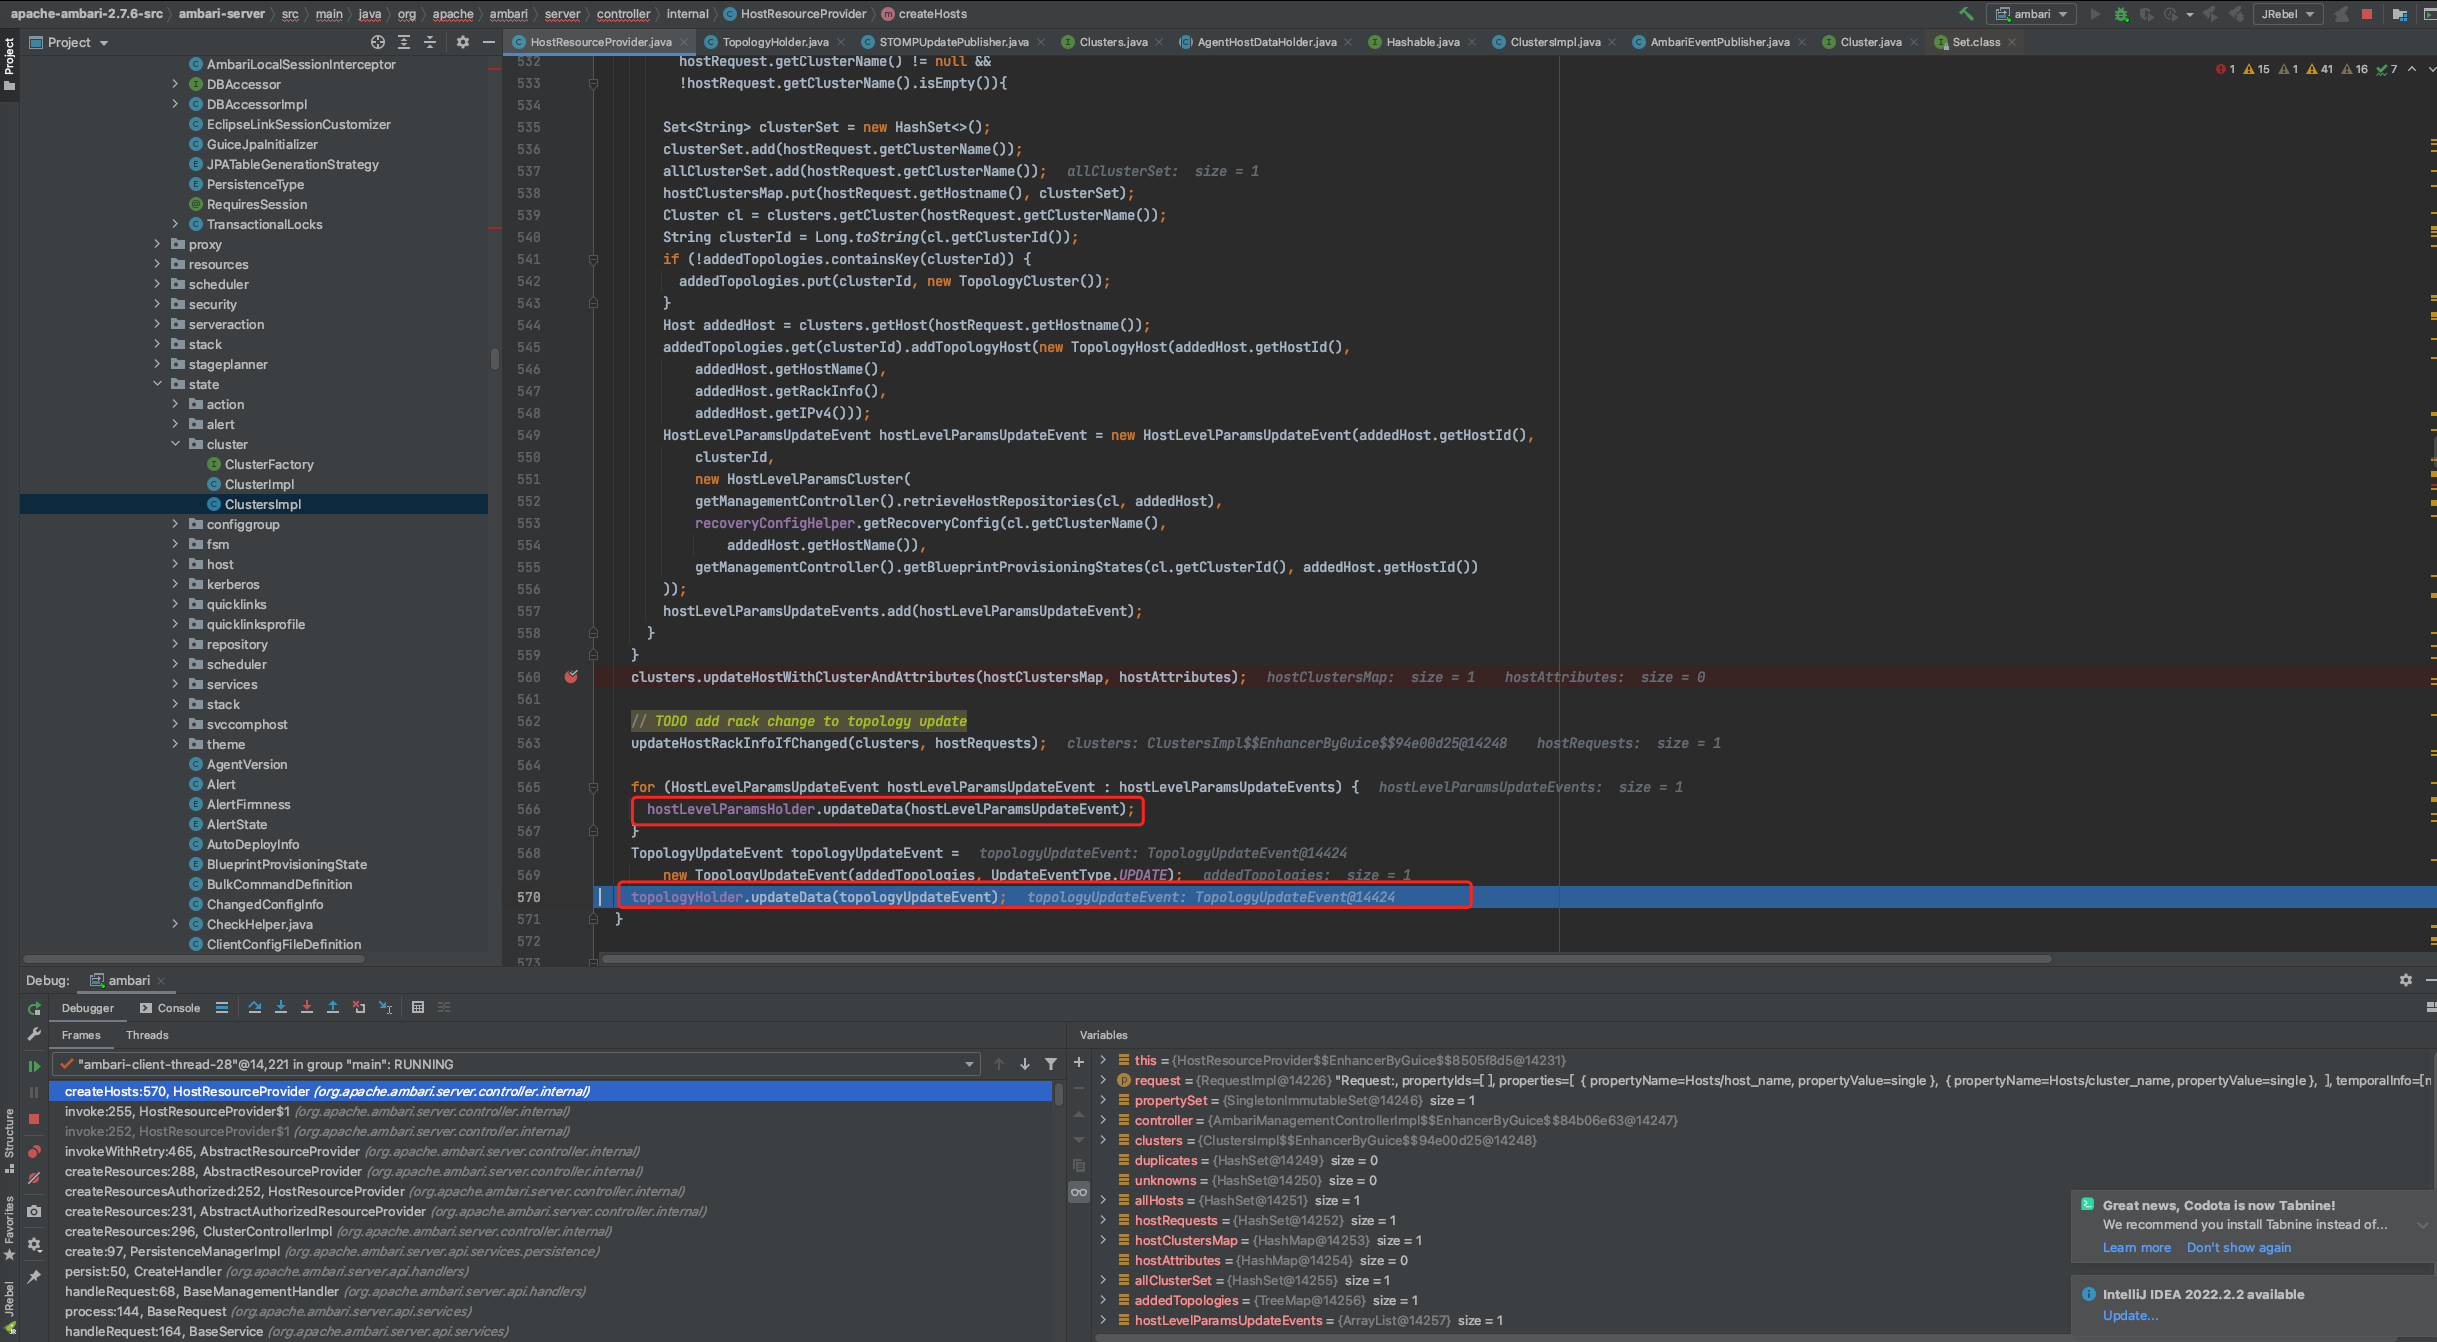
Task: Click Collapse All in Project panel
Action: pos(430,42)
